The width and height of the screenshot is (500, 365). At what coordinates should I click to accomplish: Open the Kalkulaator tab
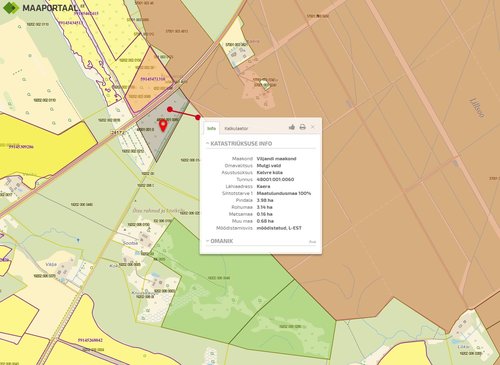[236, 128]
